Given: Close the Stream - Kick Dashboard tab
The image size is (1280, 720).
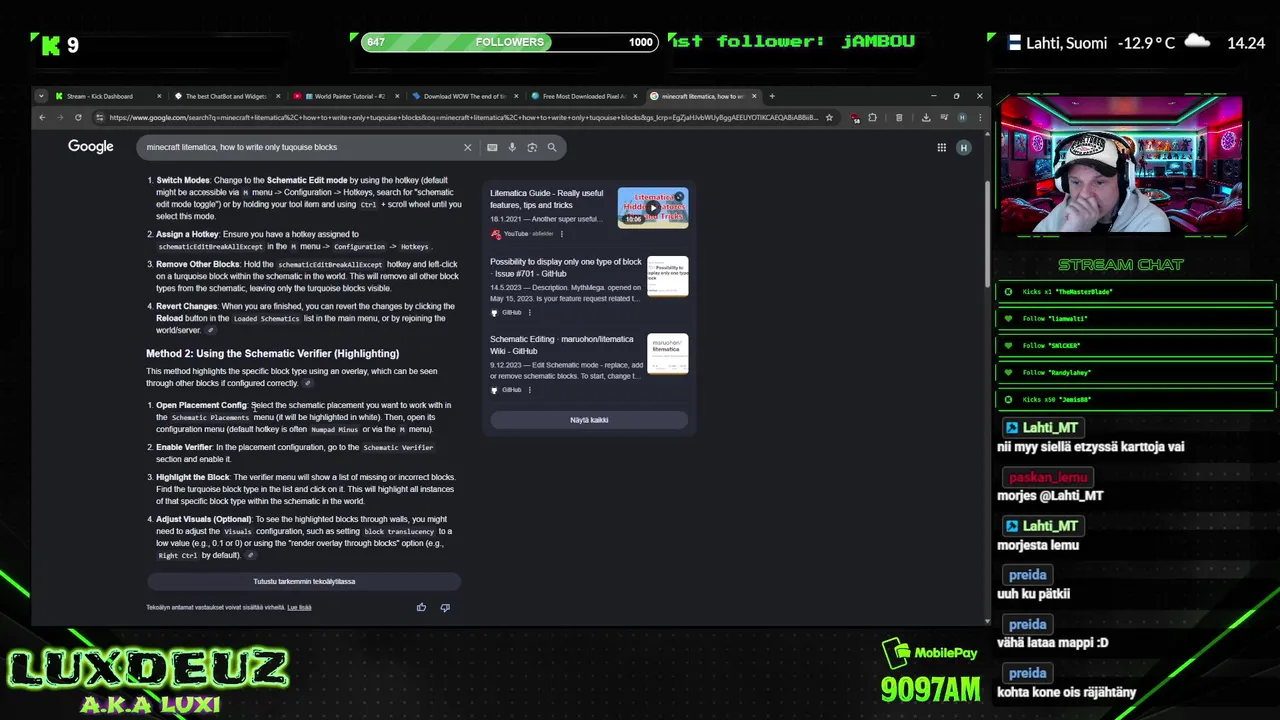Looking at the screenshot, I should (159, 96).
